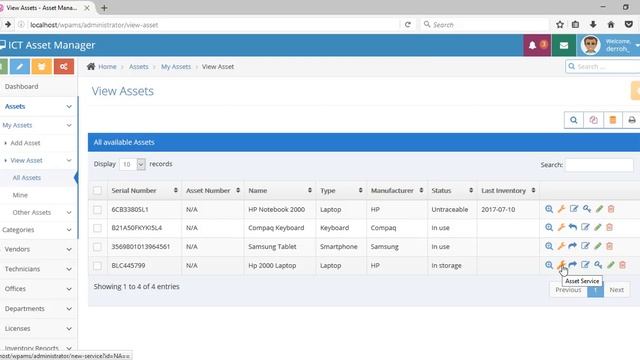Click the orange shortcut button in sidebar
This screenshot has width=640, height=360.
[42, 67]
